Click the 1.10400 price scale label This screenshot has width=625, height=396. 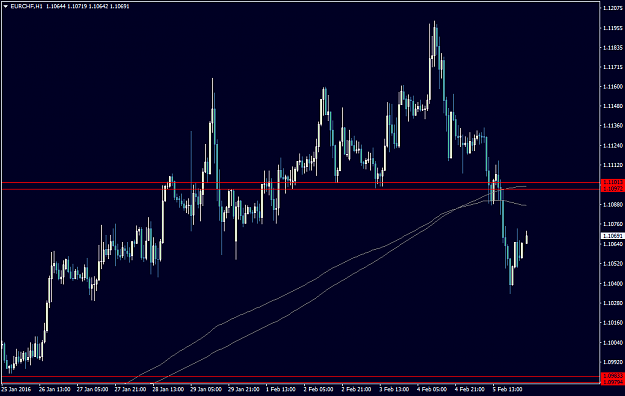coord(613,284)
